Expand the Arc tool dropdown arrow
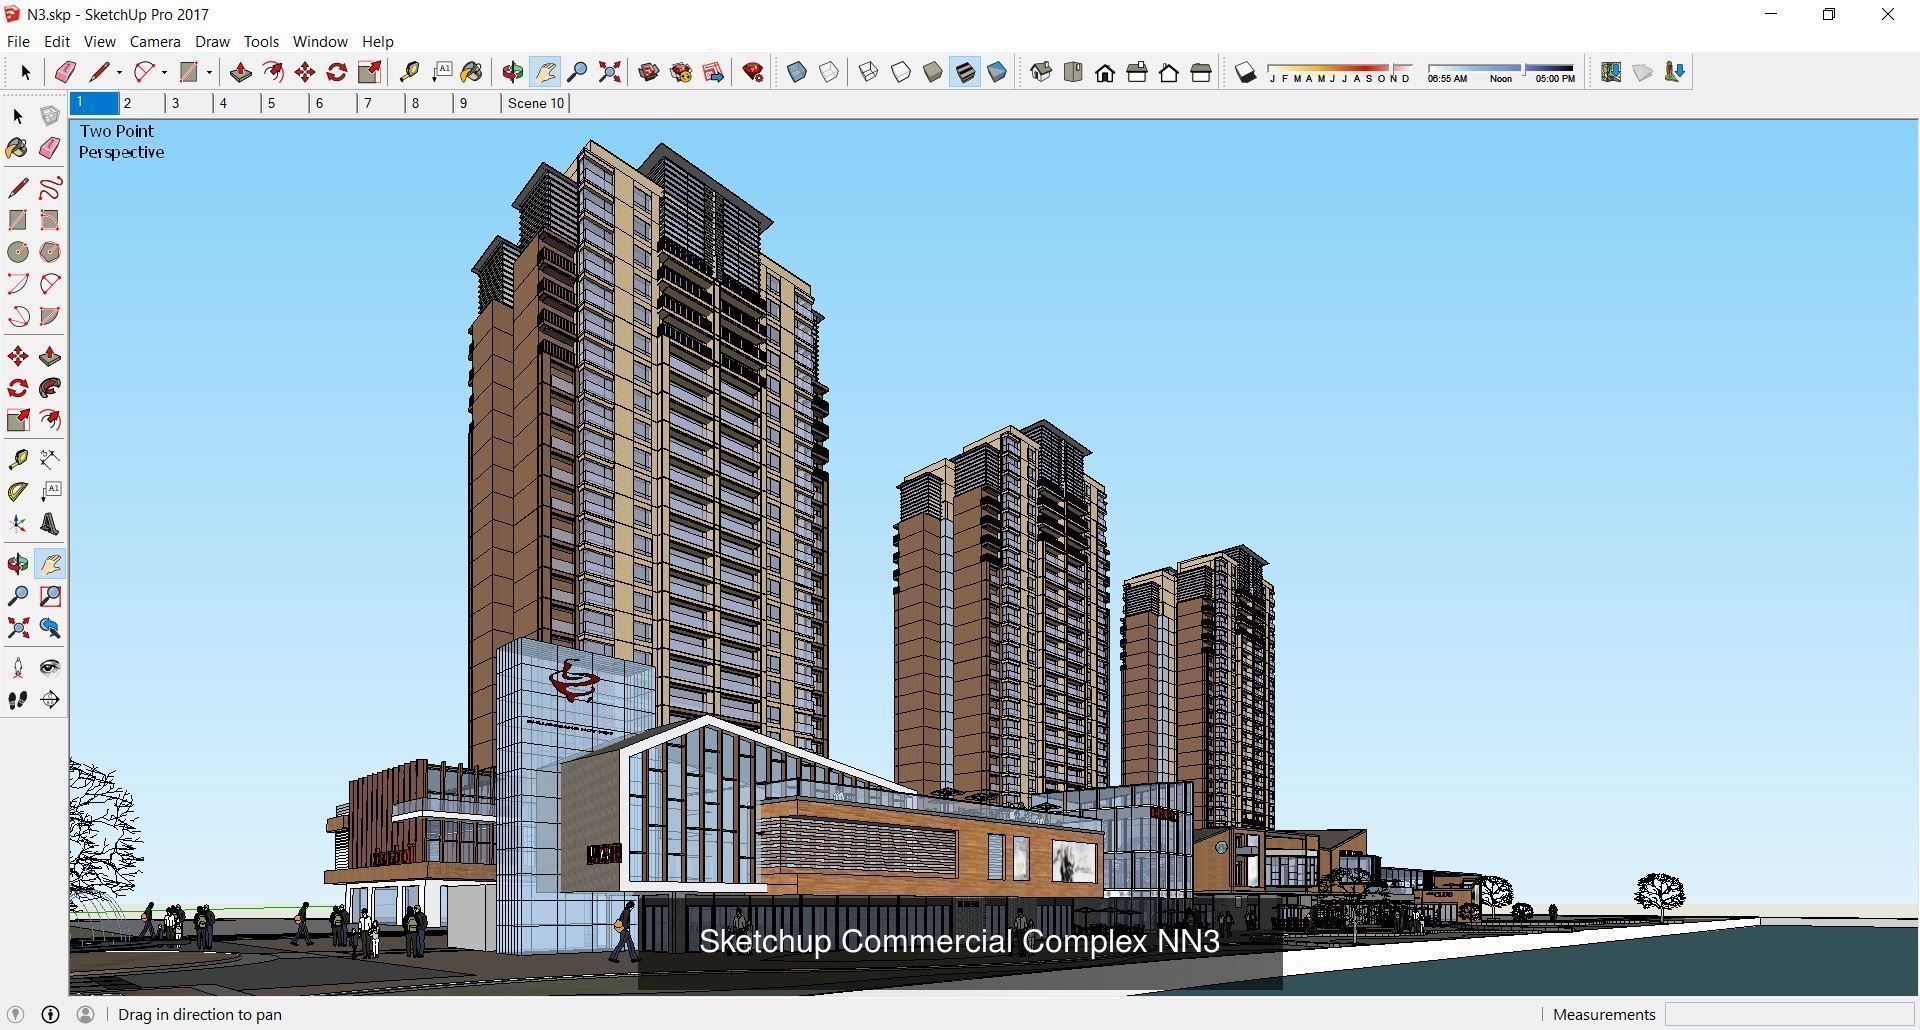Screen dimensions: 1920x1030 point(164,72)
